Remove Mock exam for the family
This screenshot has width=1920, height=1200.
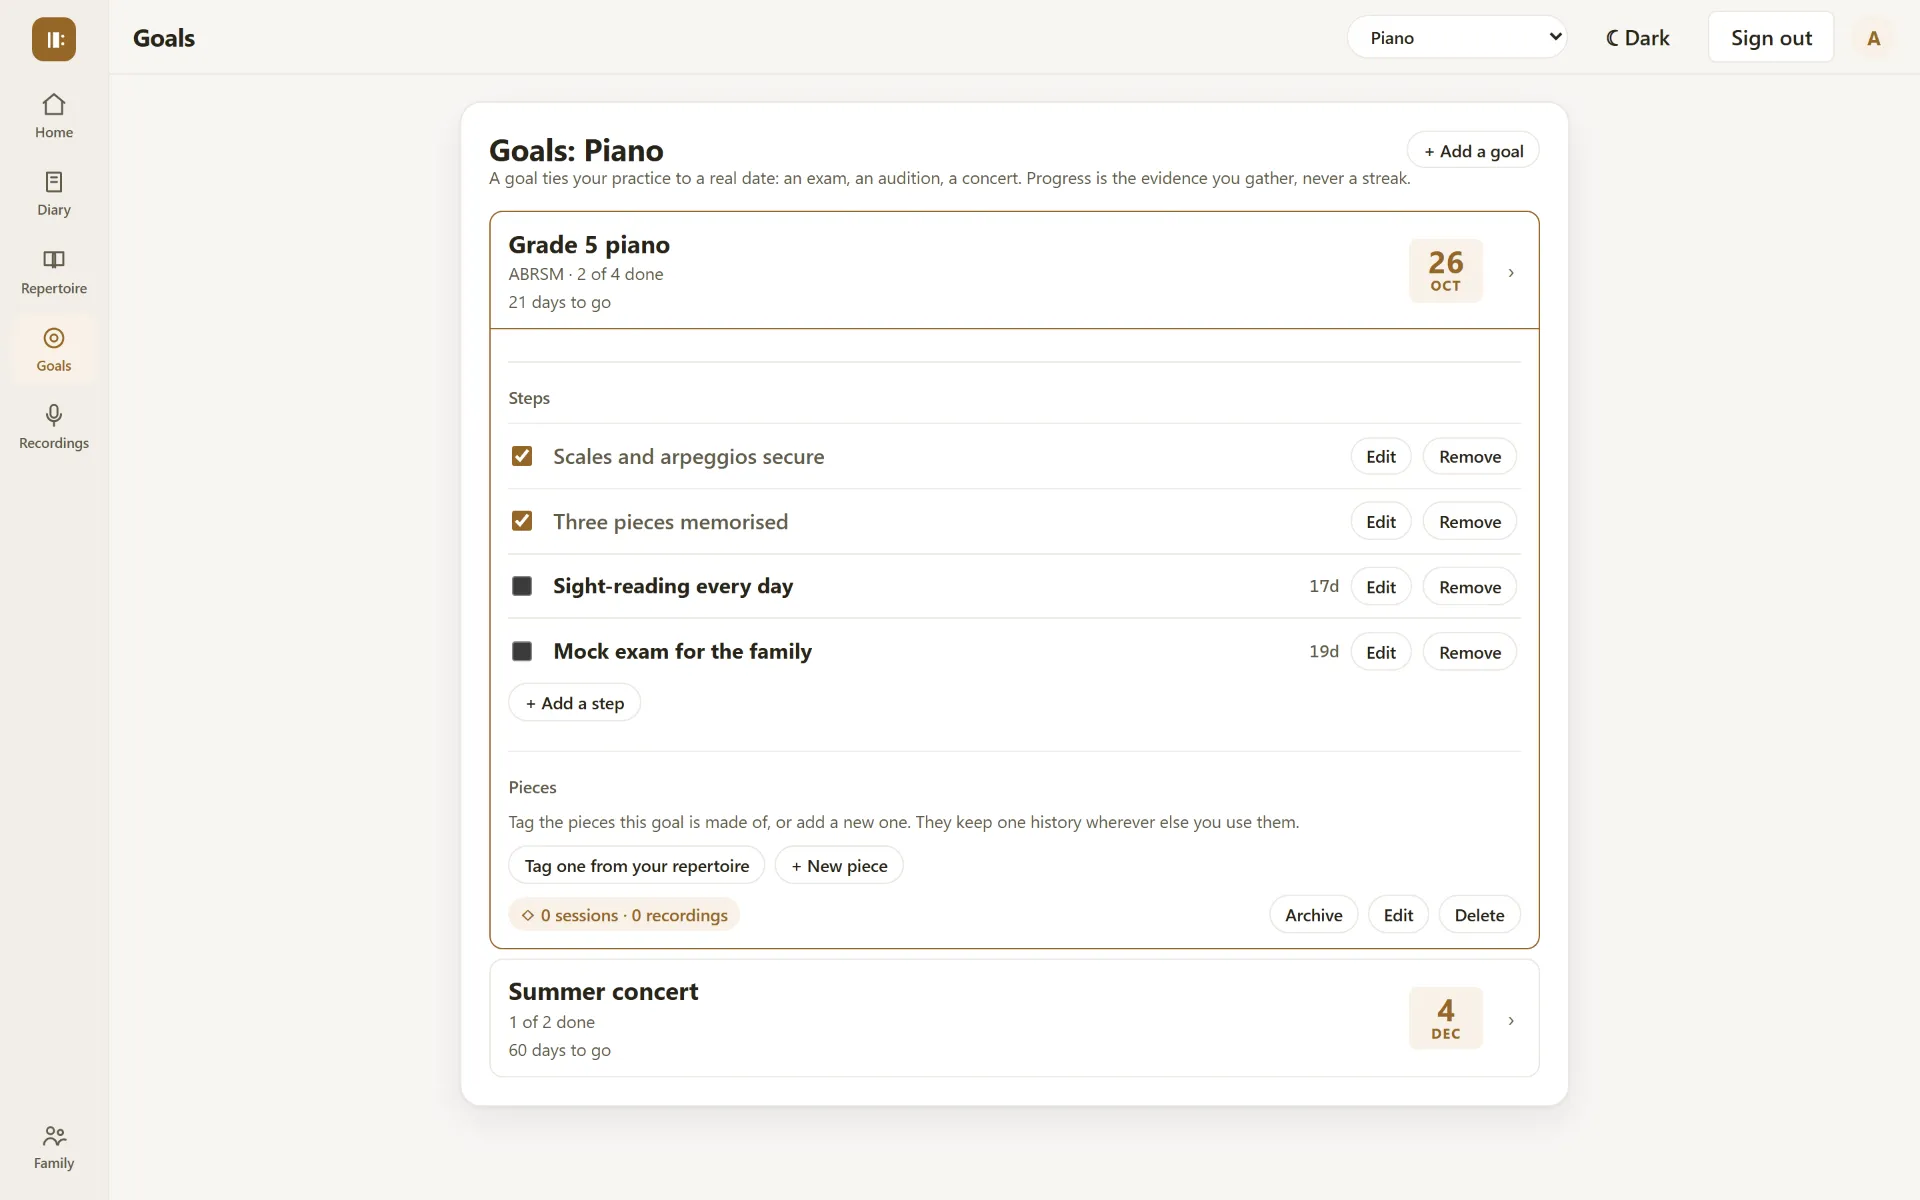[x=1470, y=652]
